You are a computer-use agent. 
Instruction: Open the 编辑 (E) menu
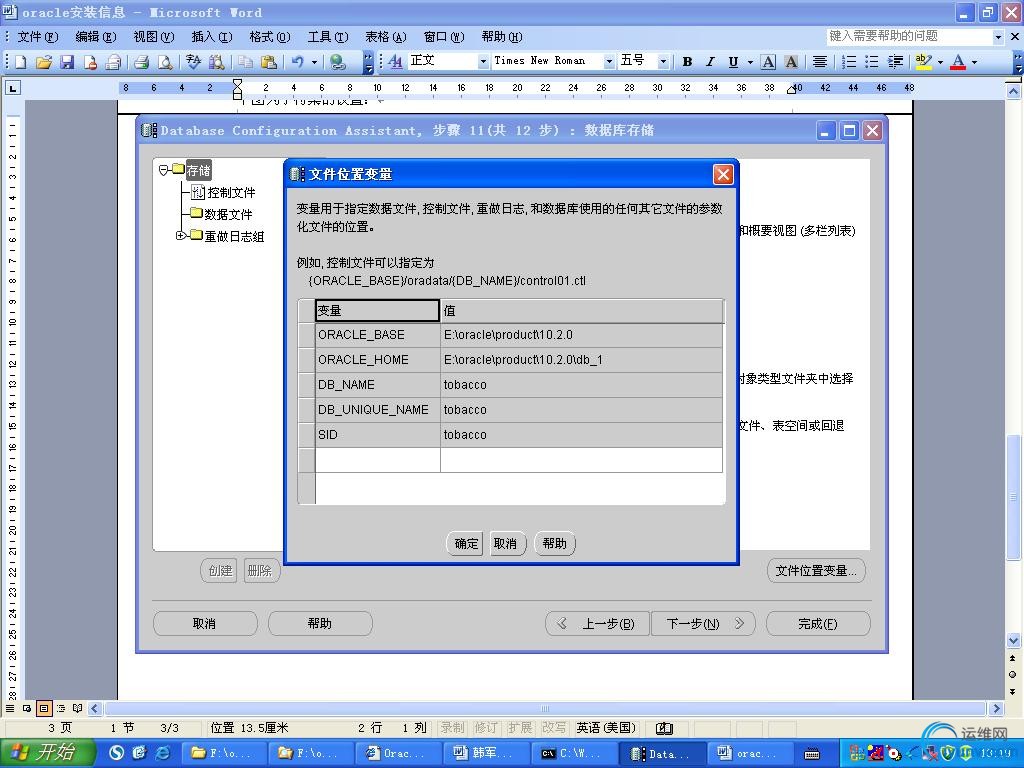pos(96,37)
